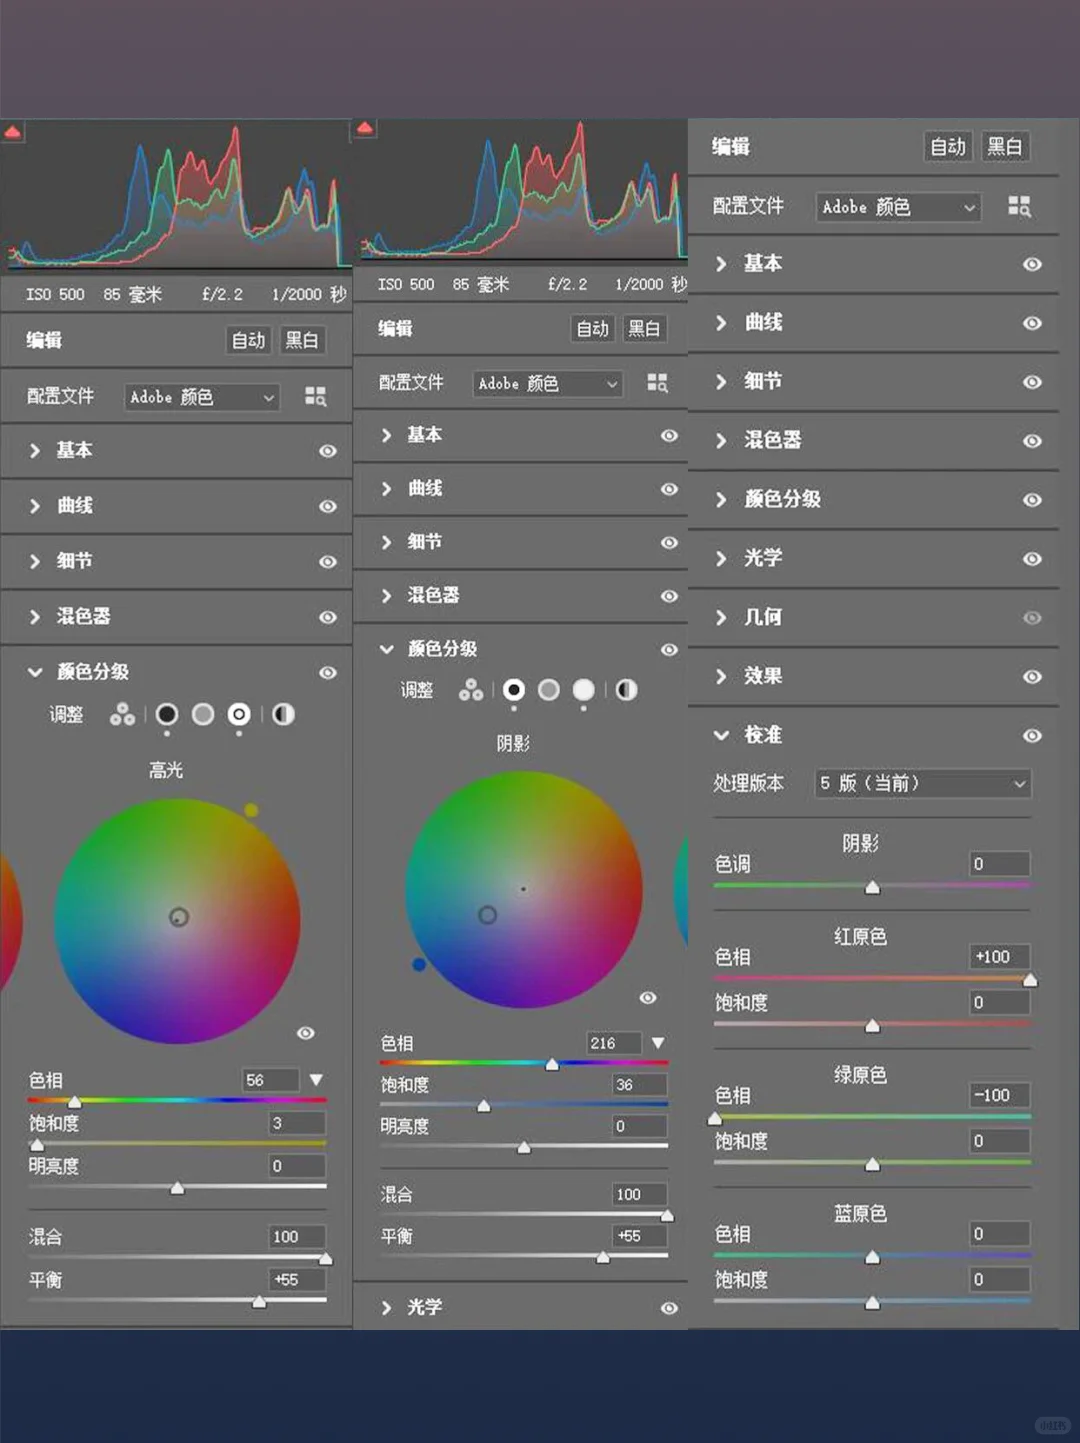
Task: Select the global half-circle icon in the 阴影 panel
Action: click(627, 690)
